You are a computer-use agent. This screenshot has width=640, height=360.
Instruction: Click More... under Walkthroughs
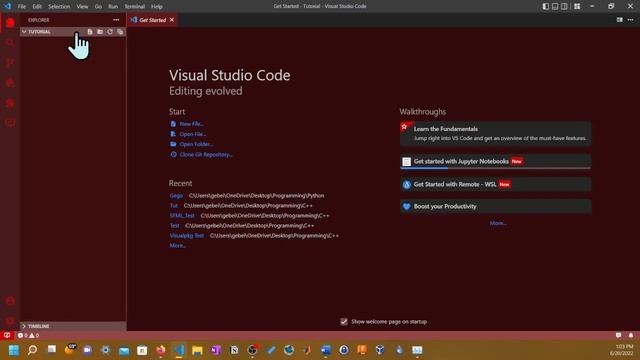pos(498,223)
